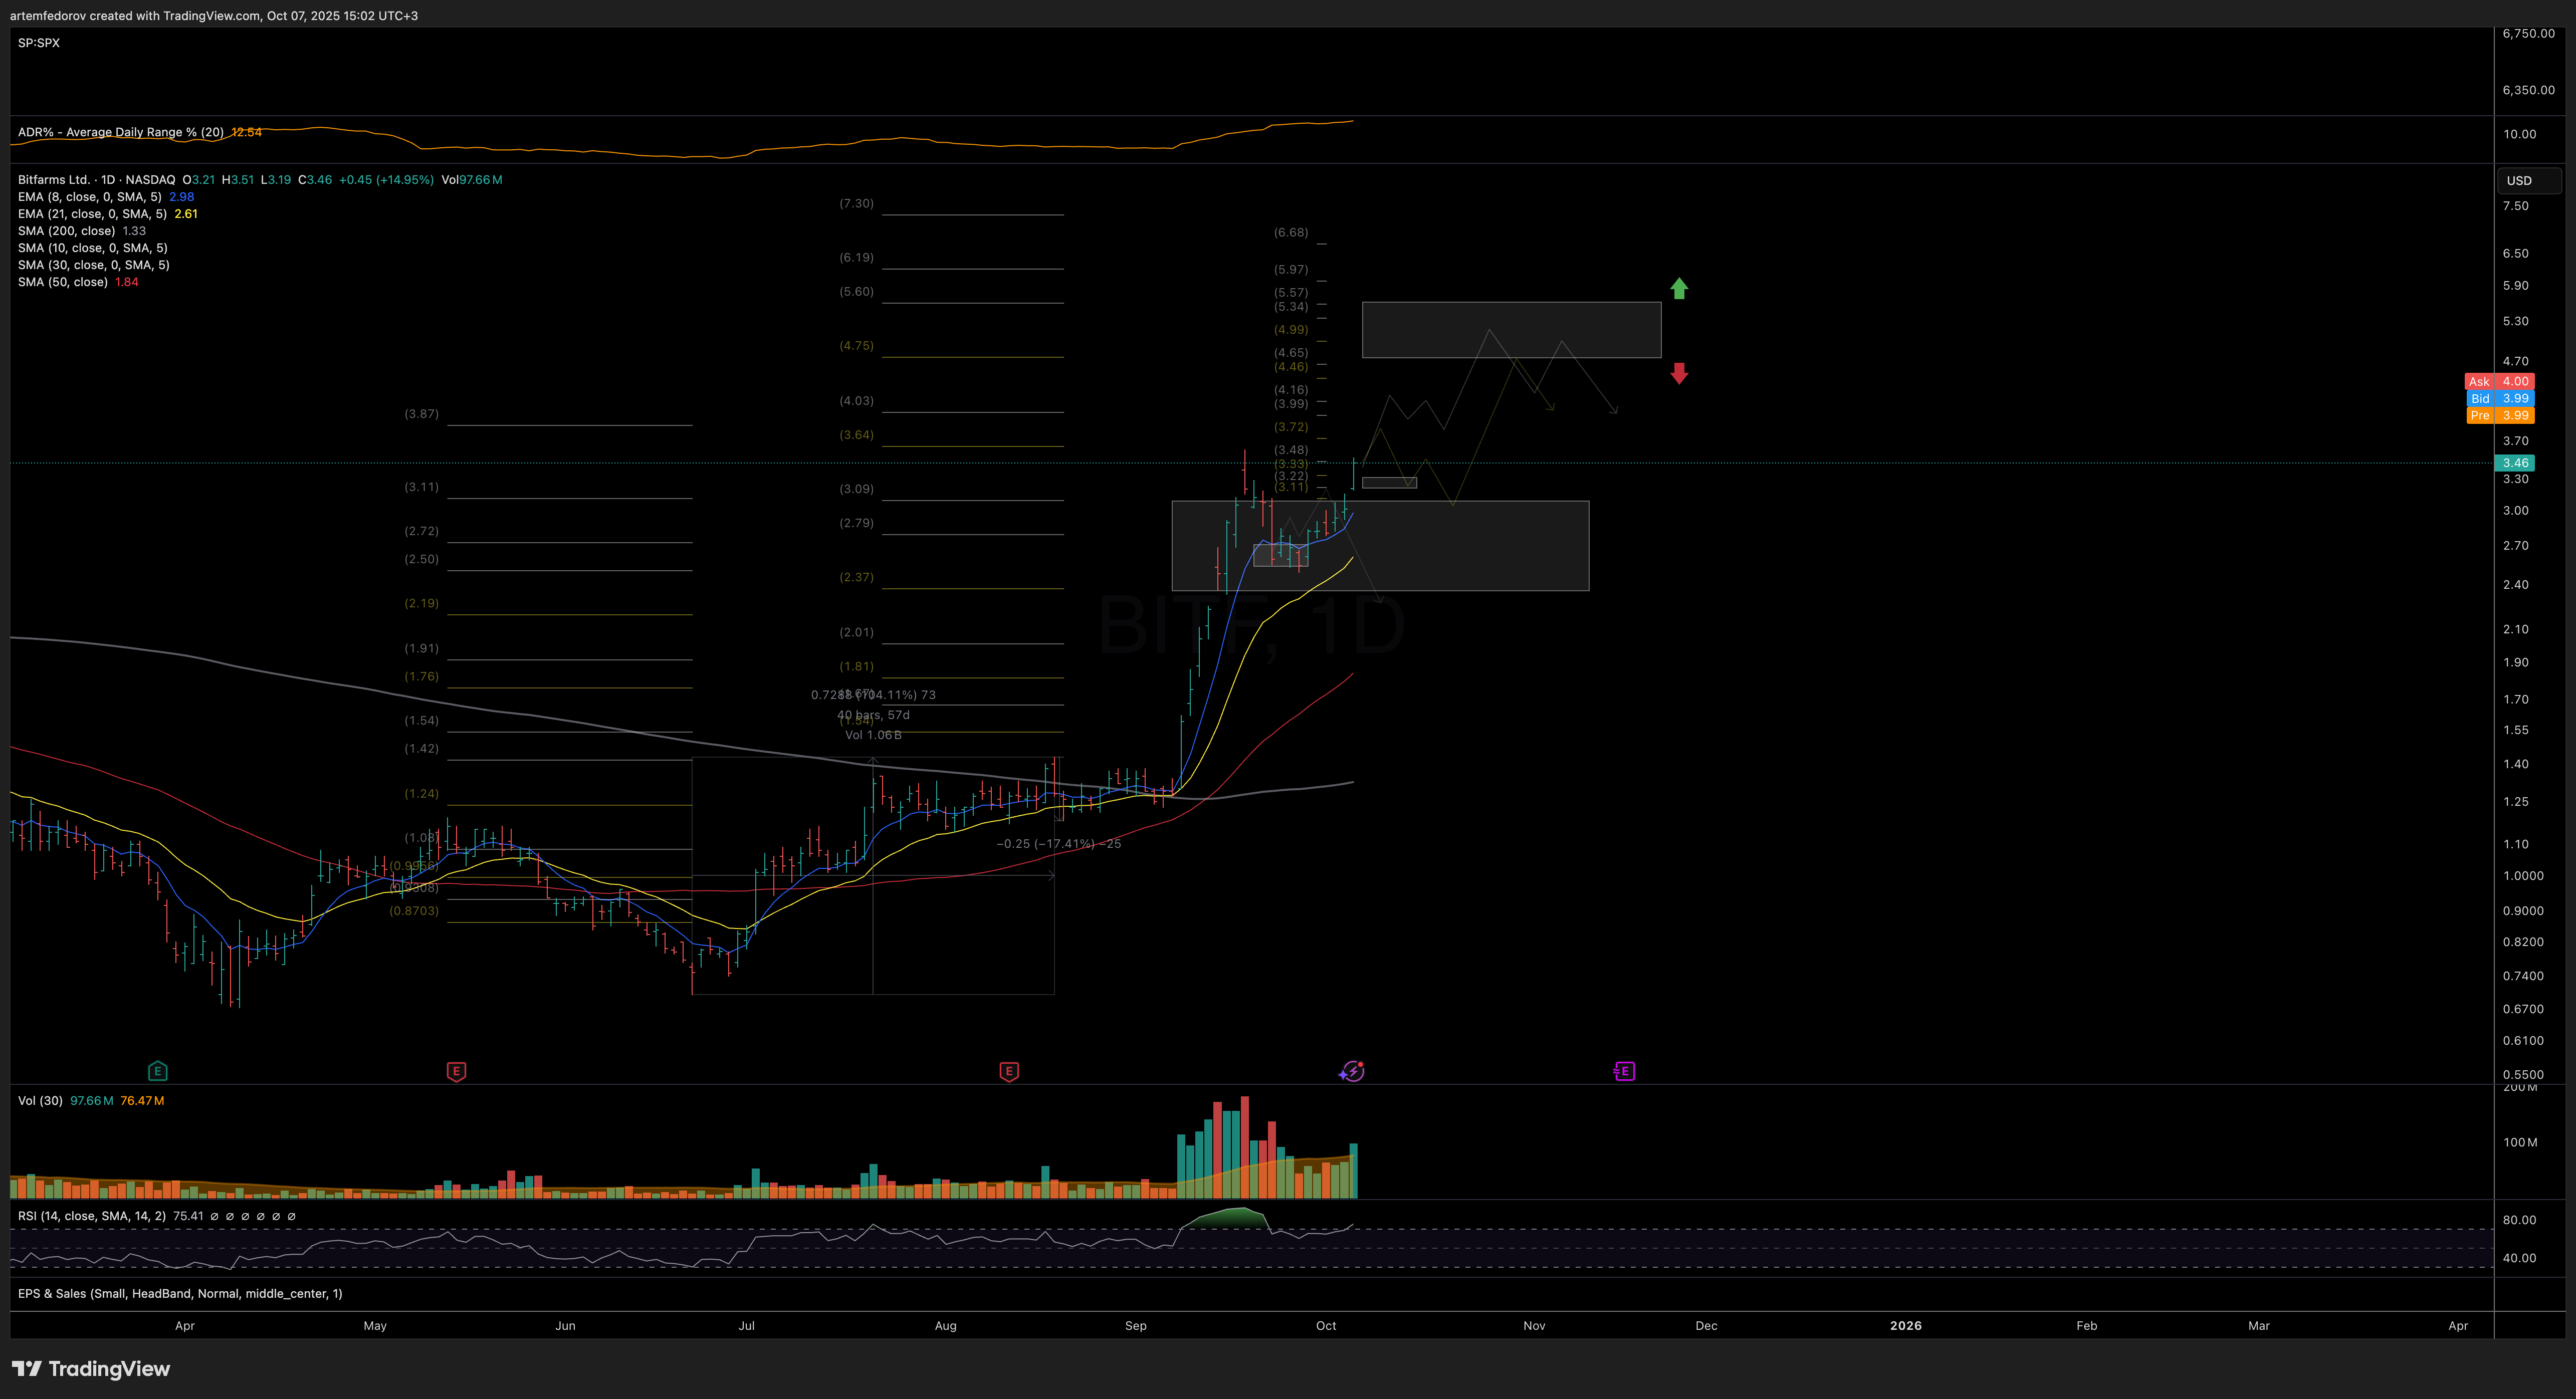Screen dimensions: 2576x1399
Task: Select the SMA (50, close) legend
Action: pos(63,282)
